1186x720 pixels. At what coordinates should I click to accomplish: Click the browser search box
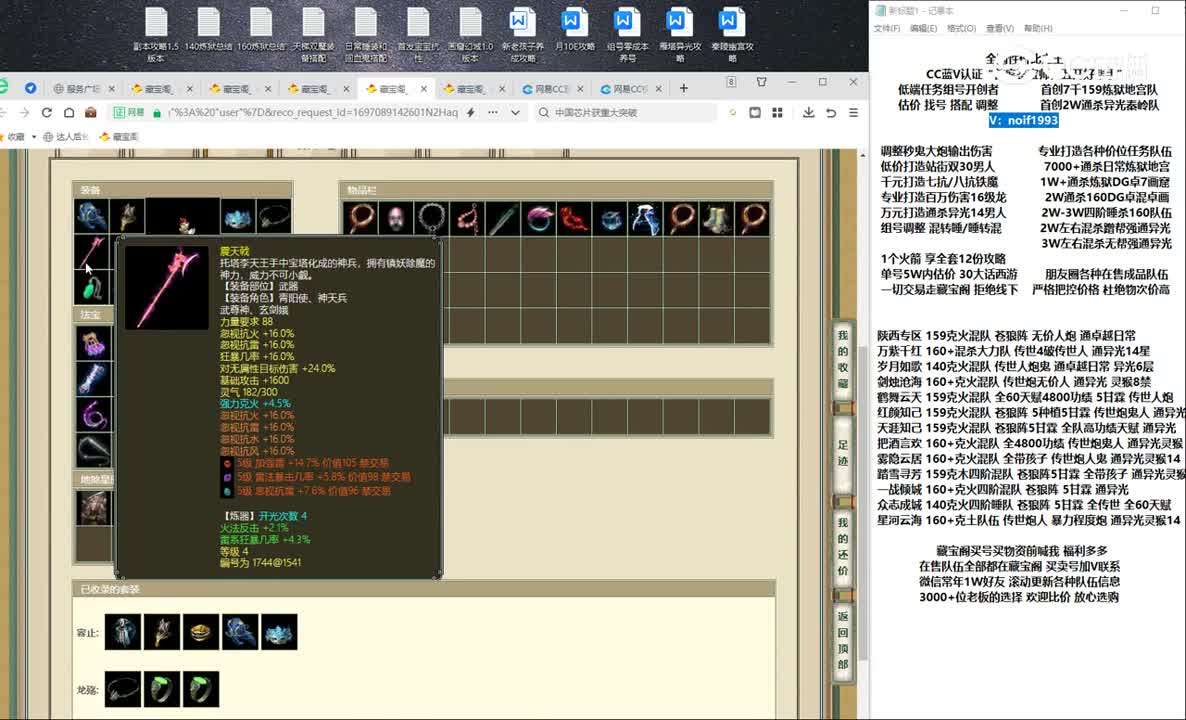tap(626, 113)
